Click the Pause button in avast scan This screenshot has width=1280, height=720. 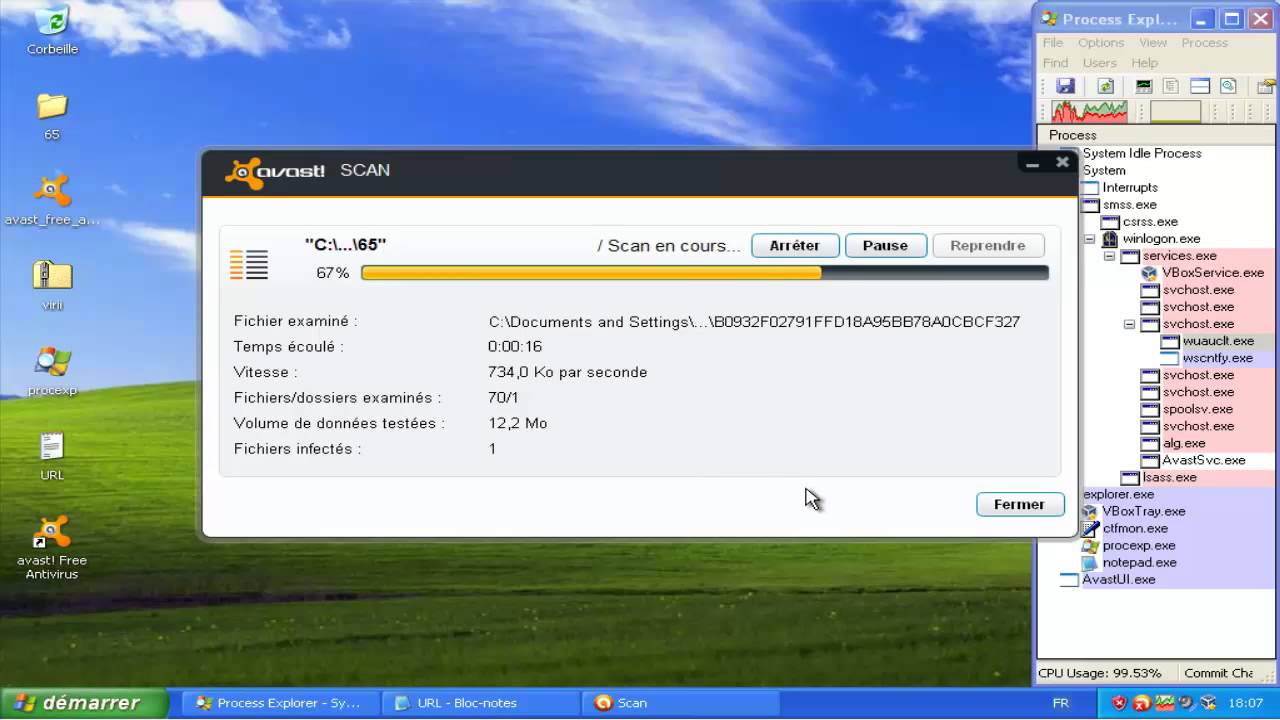(x=885, y=246)
